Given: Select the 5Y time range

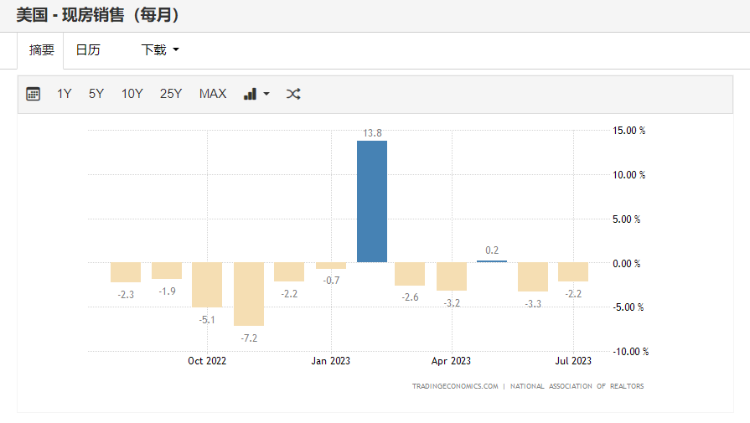Looking at the screenshot, I should [96, 94].
